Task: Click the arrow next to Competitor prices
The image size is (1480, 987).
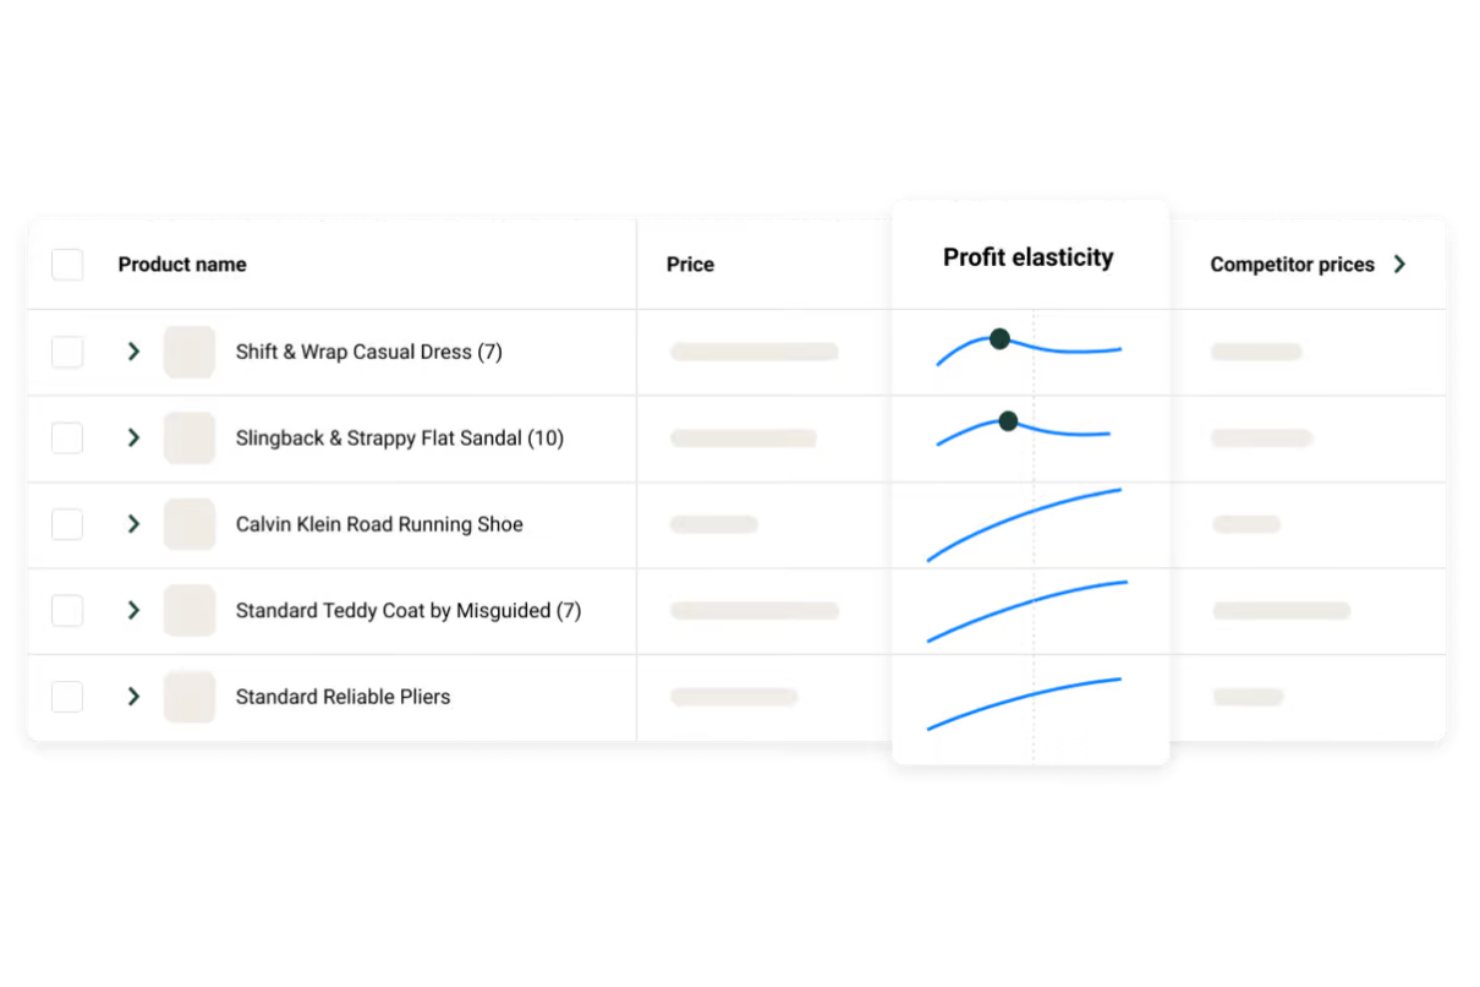Action: [1400, 264]
